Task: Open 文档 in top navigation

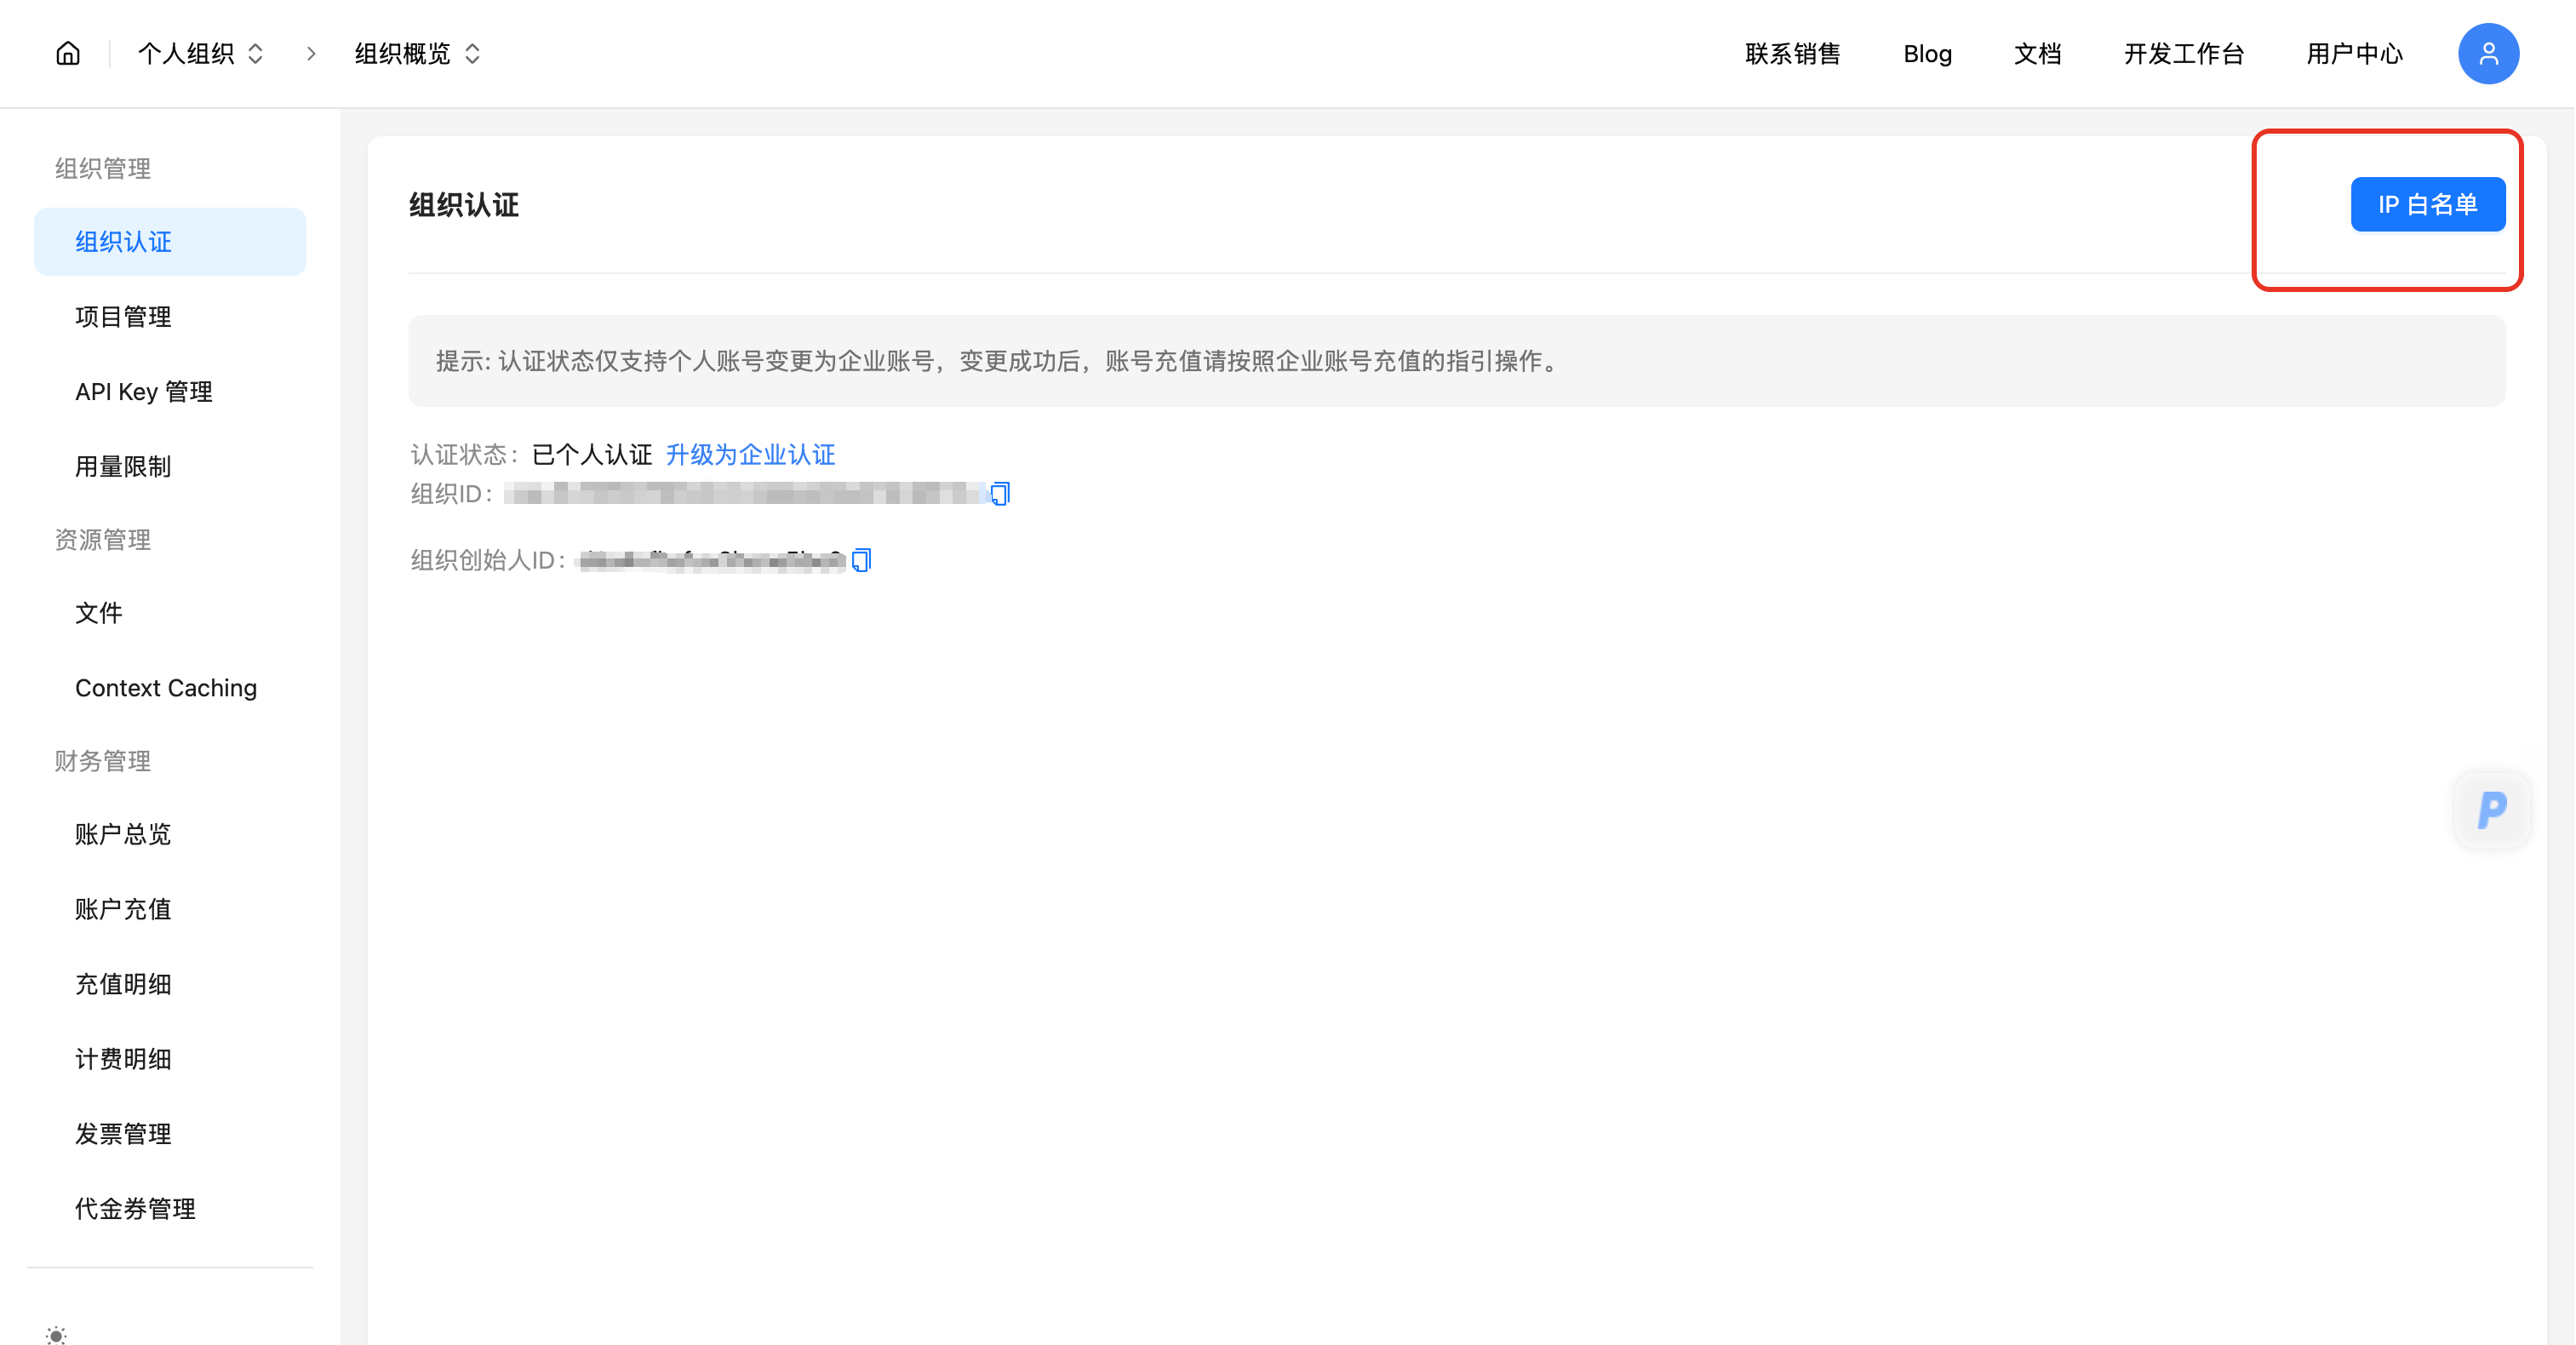Action: tap(2037, 53)
